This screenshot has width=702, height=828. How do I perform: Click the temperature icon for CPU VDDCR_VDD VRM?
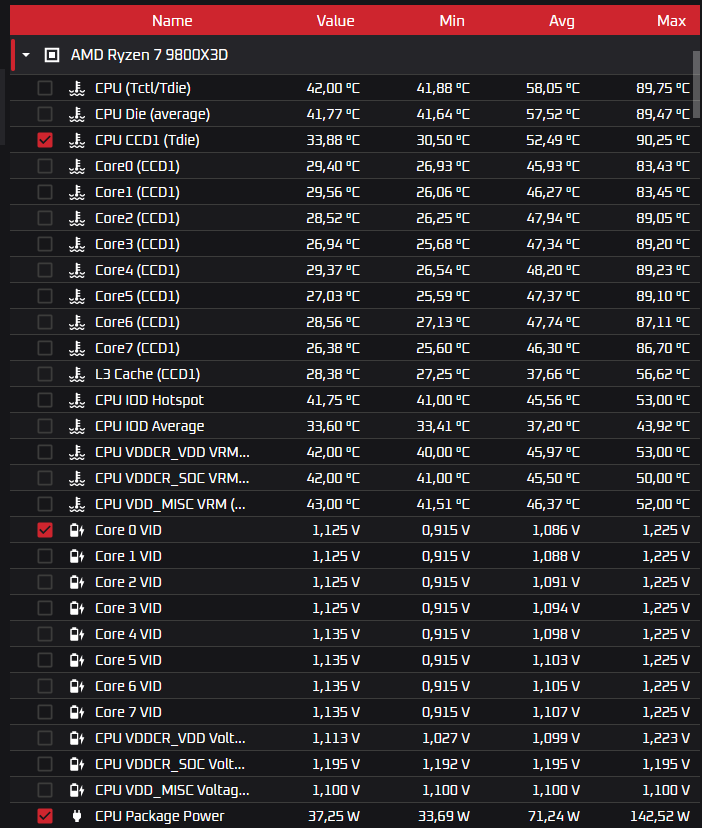[77, 452]
